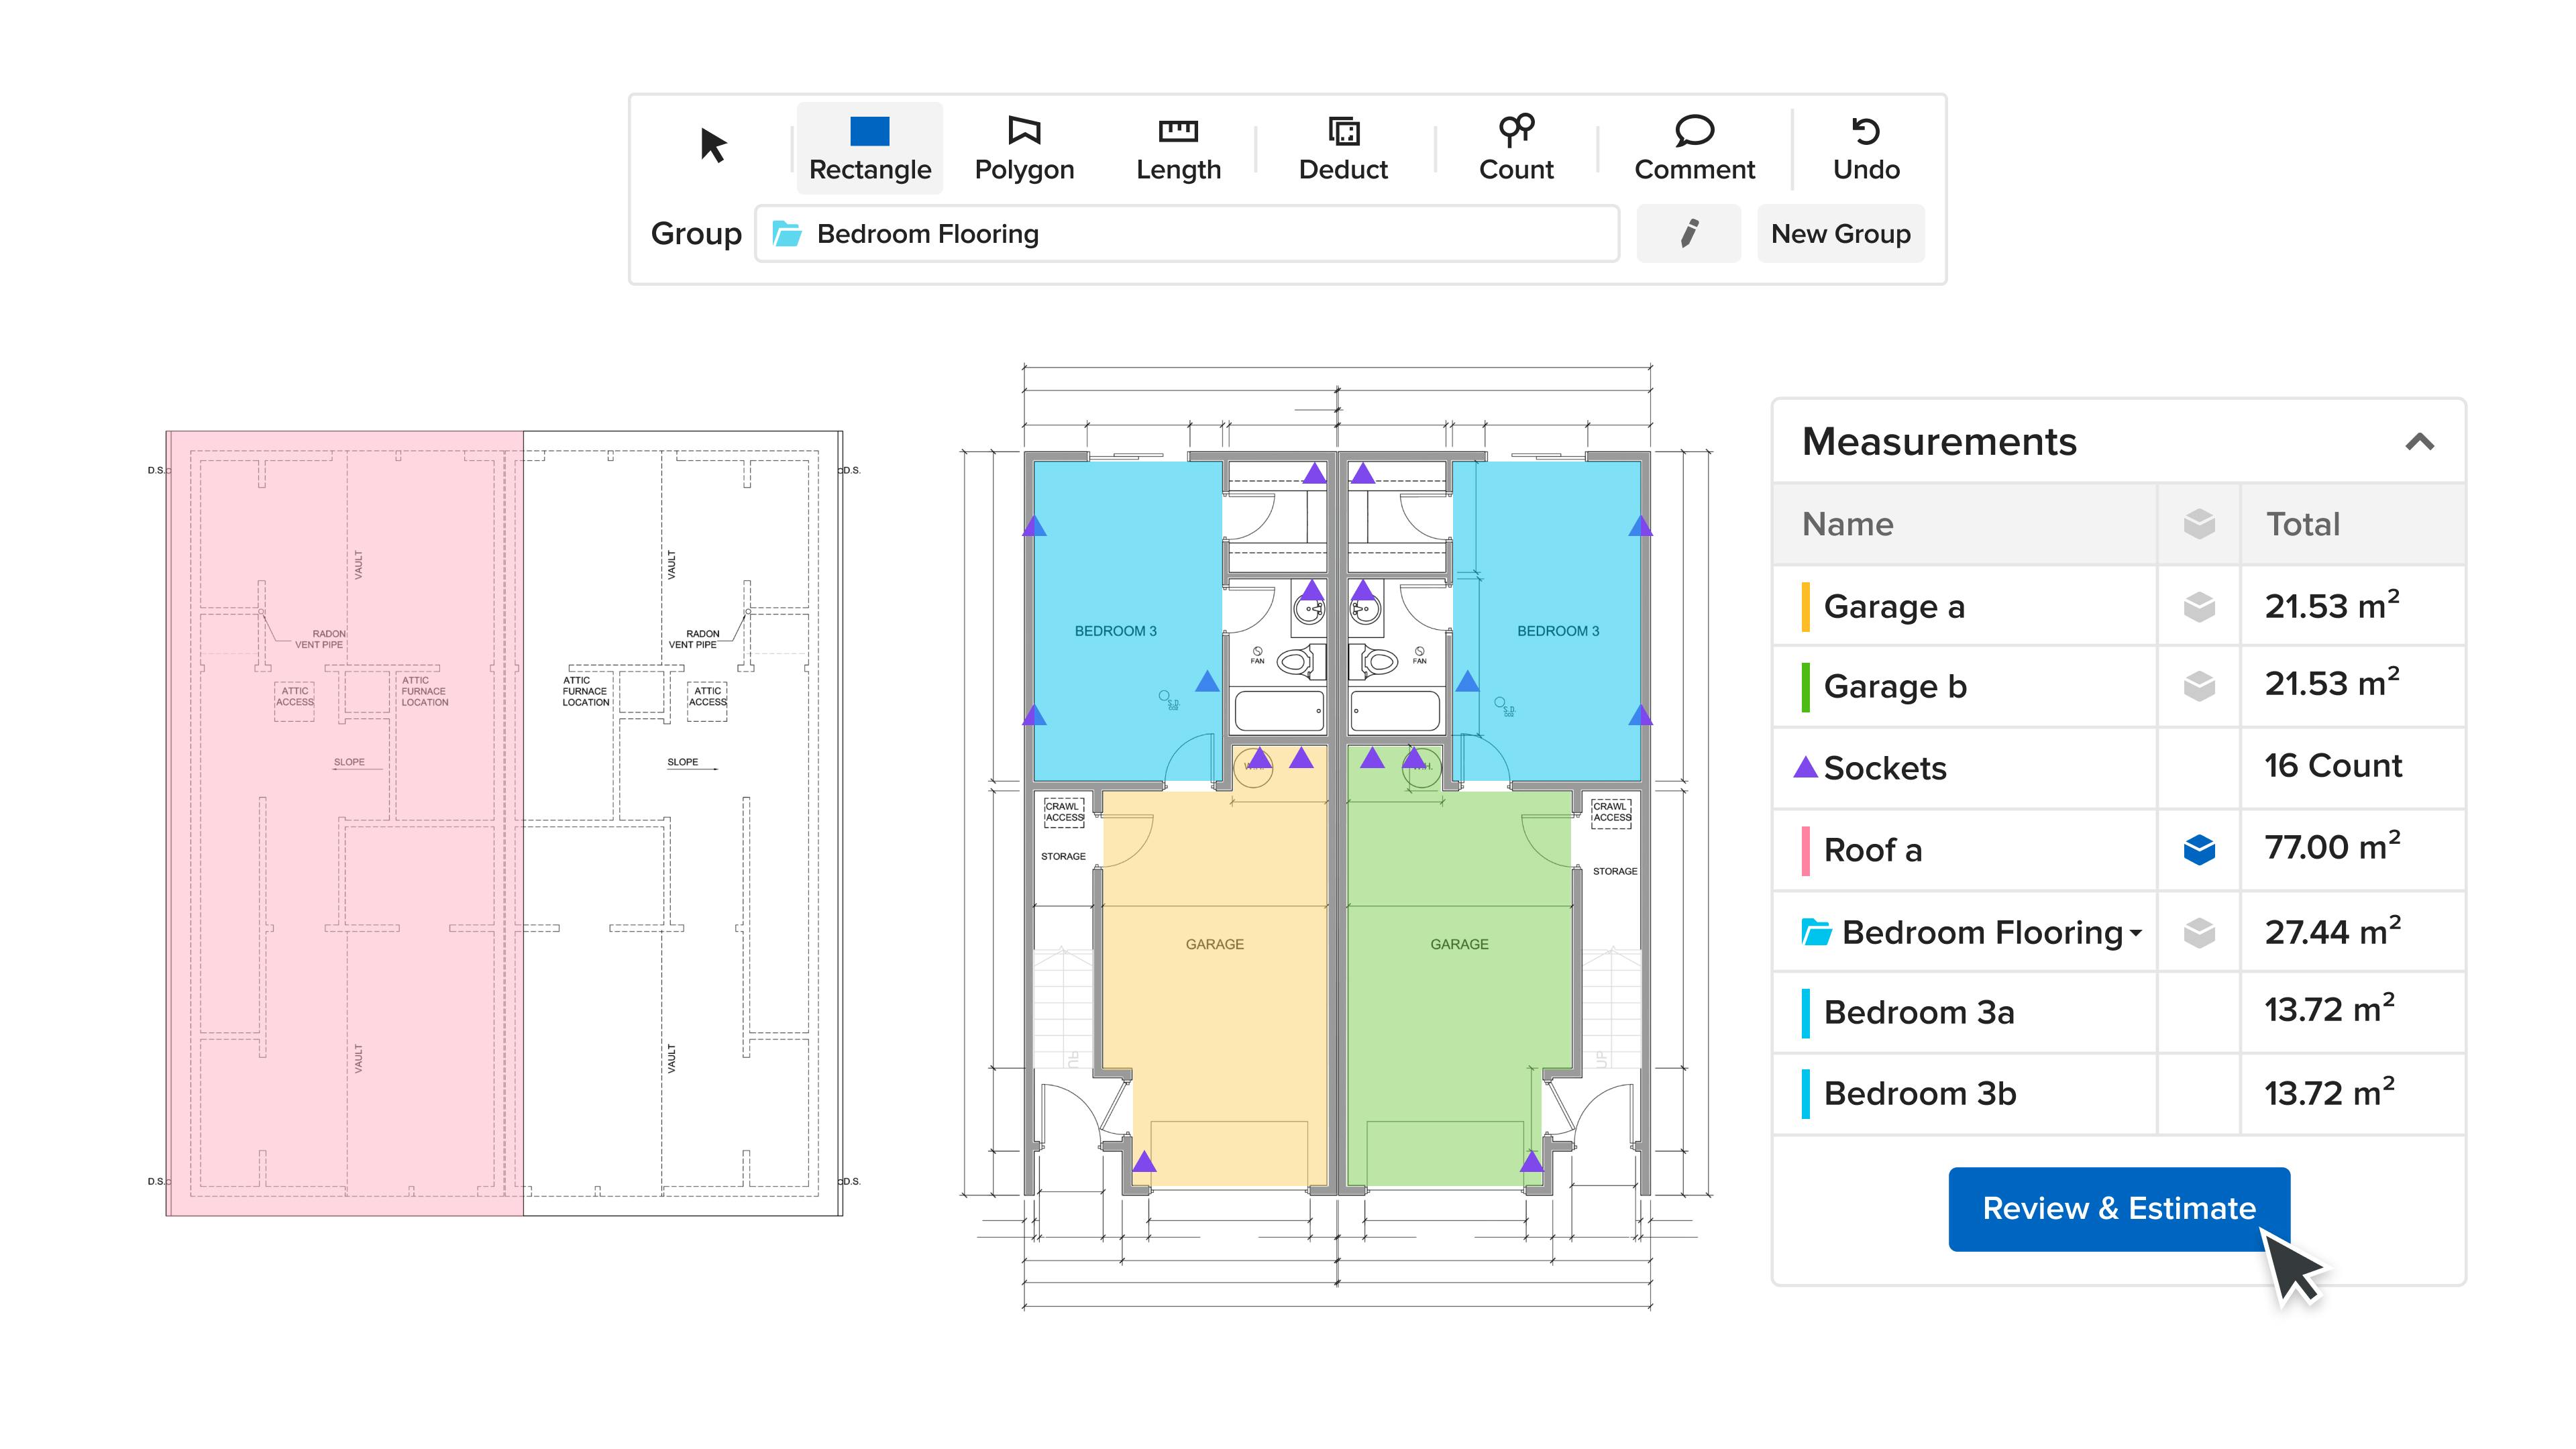The width and height of the screenshot is (2576, 1449).
Task: Click the folder icon in Measurements list
Action: tap(1816, 932)
